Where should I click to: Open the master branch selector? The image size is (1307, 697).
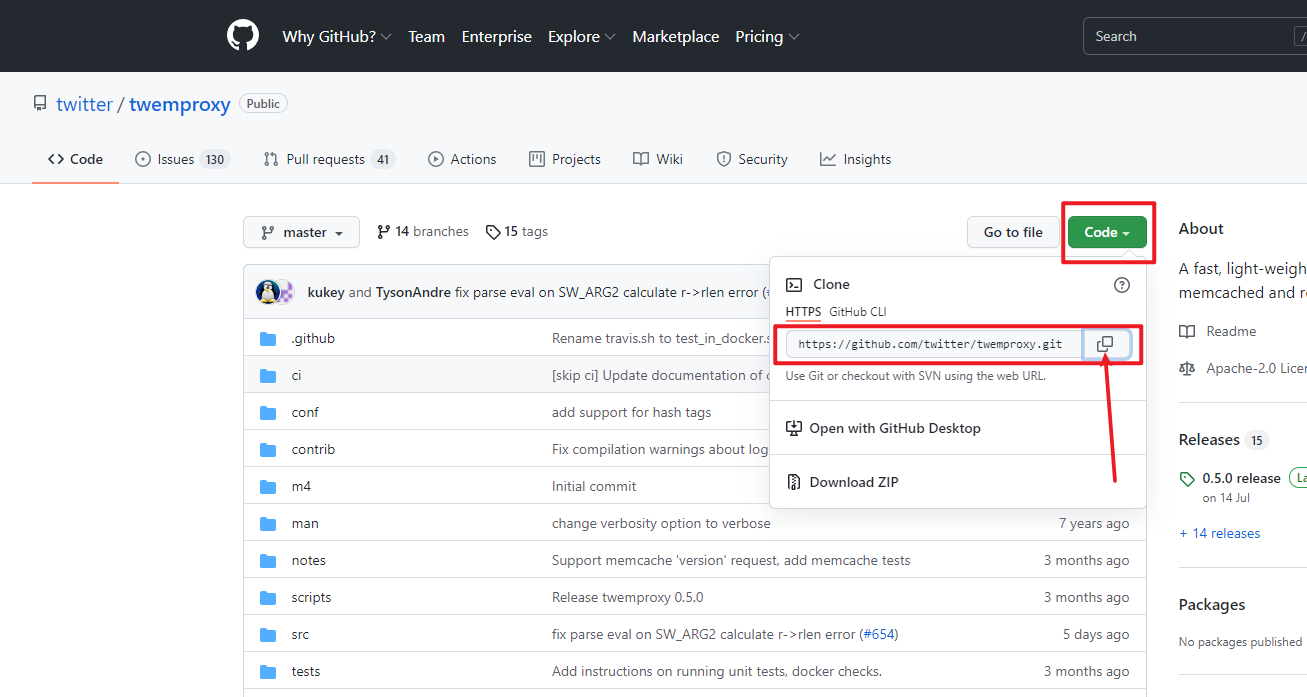pos(301,232)
